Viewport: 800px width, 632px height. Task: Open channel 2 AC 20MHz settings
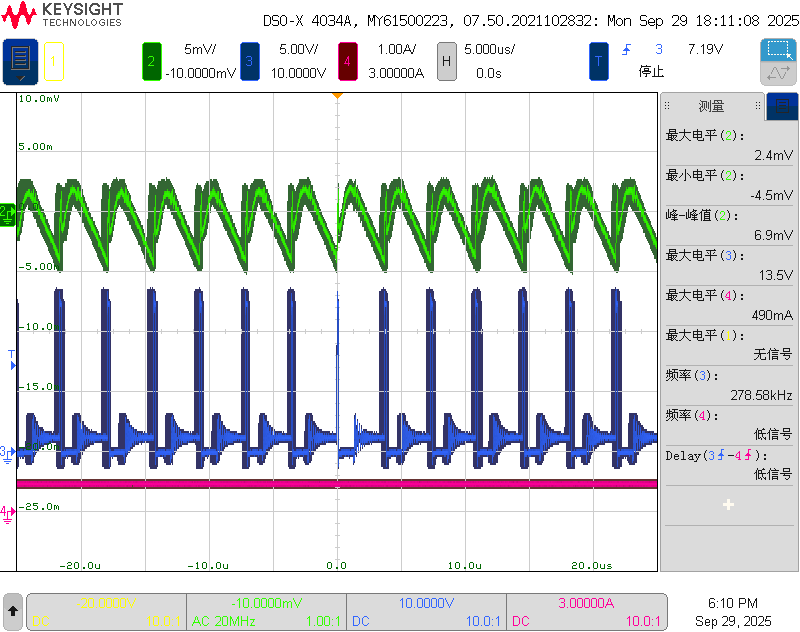pos(267,612)
